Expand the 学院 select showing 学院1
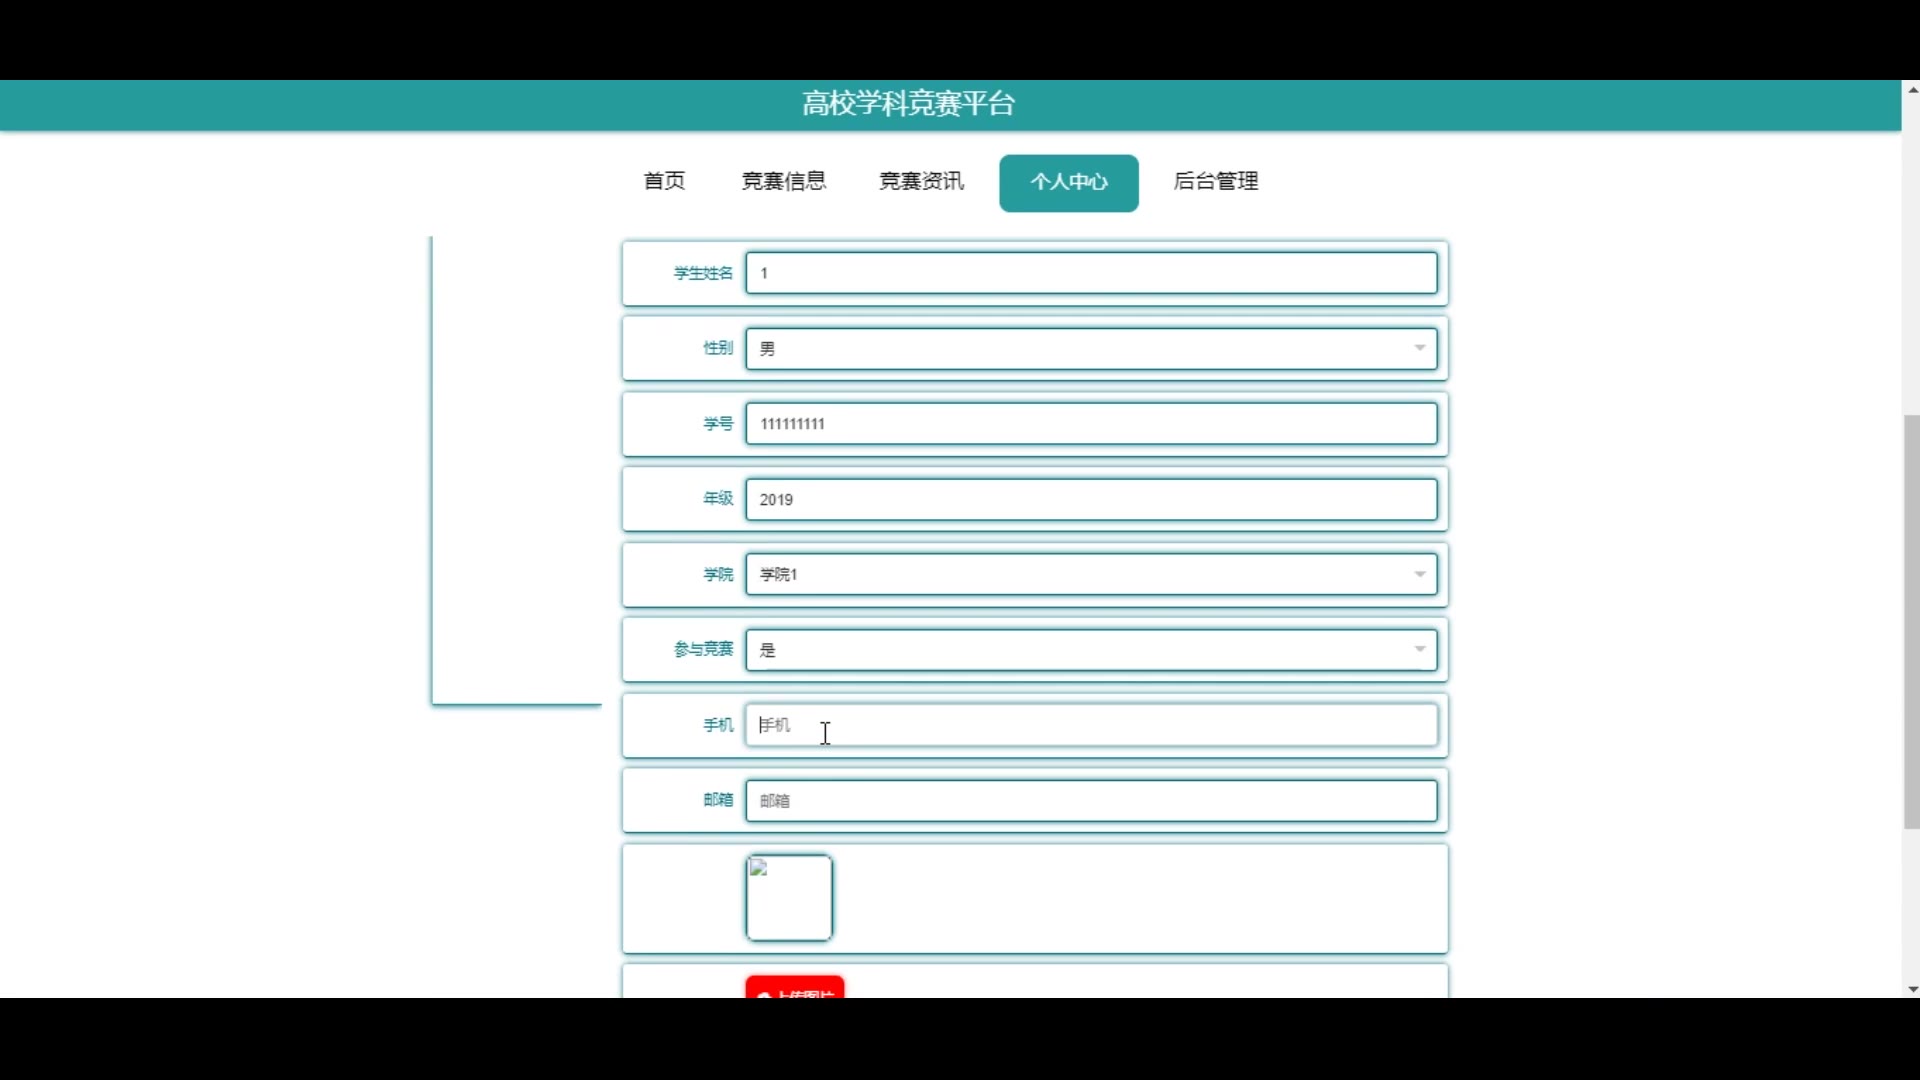The width and height of the screenshot is (1920, 1080). [x=1080, y=574]
